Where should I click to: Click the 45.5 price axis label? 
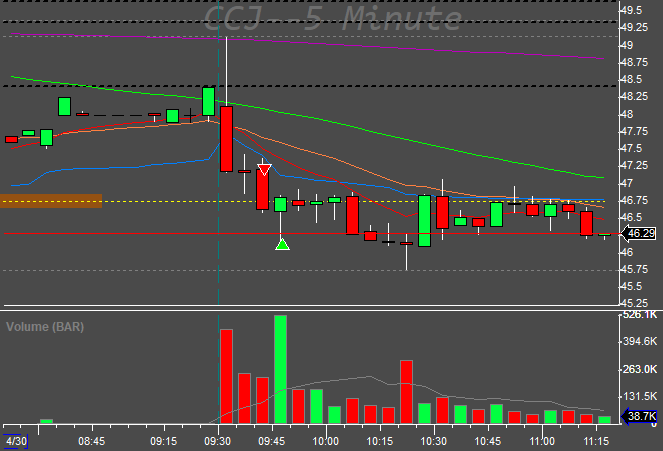coord(632,286)
